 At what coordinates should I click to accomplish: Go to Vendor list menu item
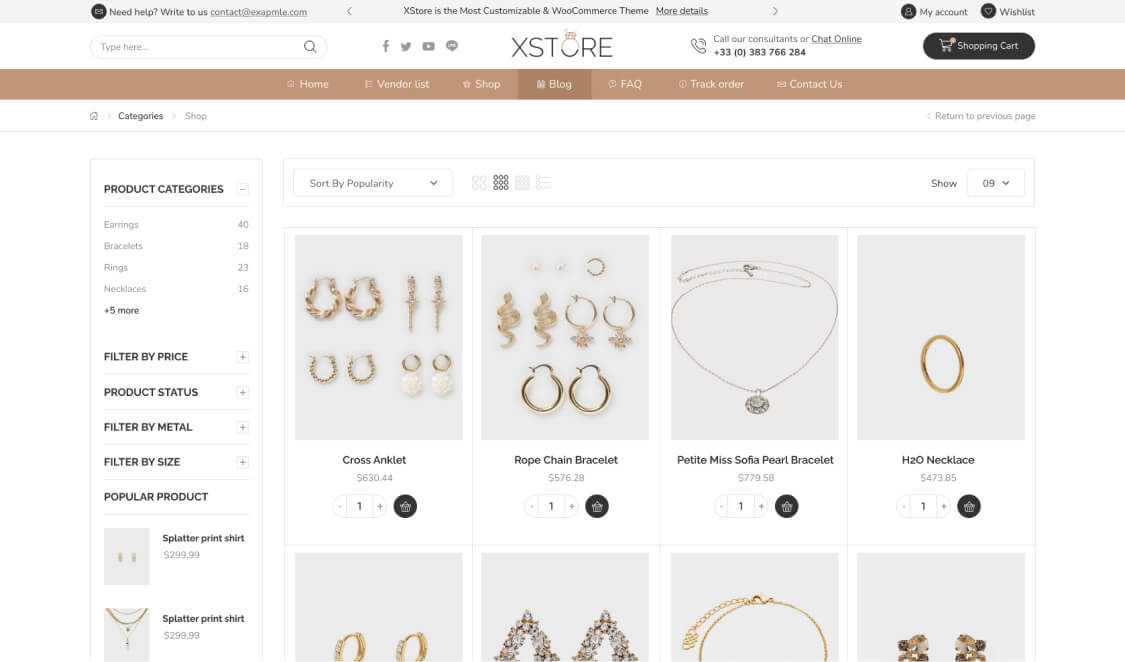pyautogui.click(x=396, y=84)
